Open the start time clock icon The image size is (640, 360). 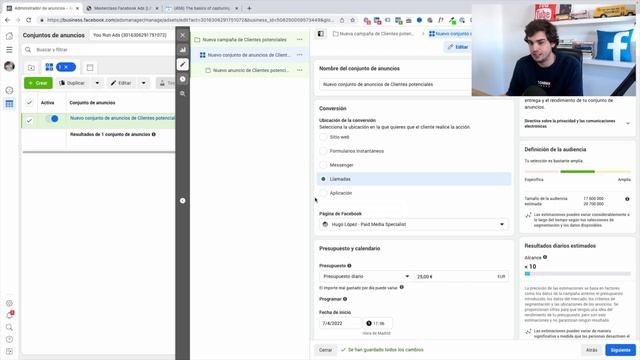point(369,323)
